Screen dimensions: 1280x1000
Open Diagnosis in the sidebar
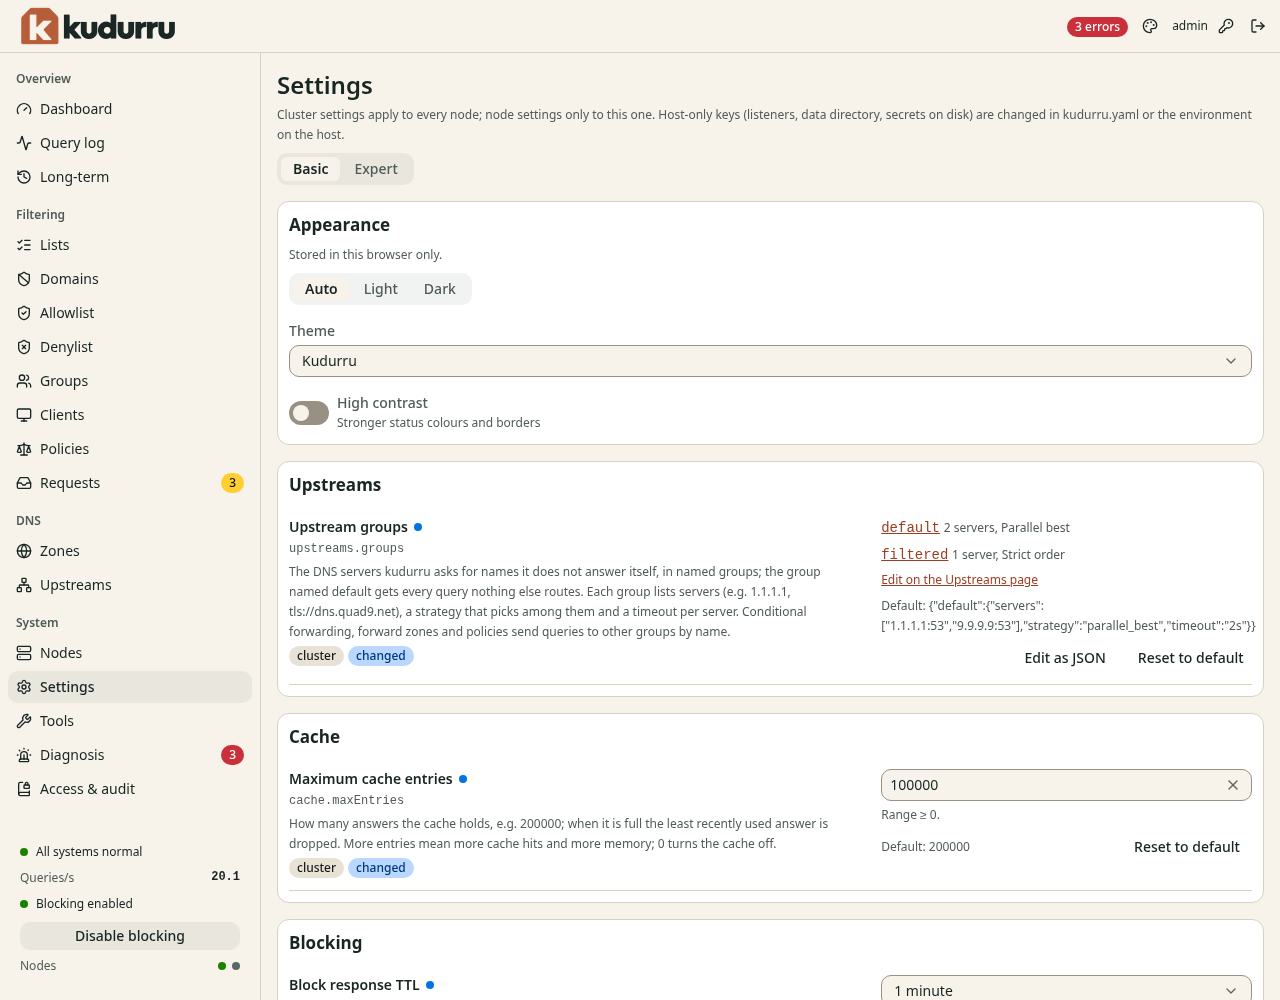pyautogui.click(x=130, y=755)
